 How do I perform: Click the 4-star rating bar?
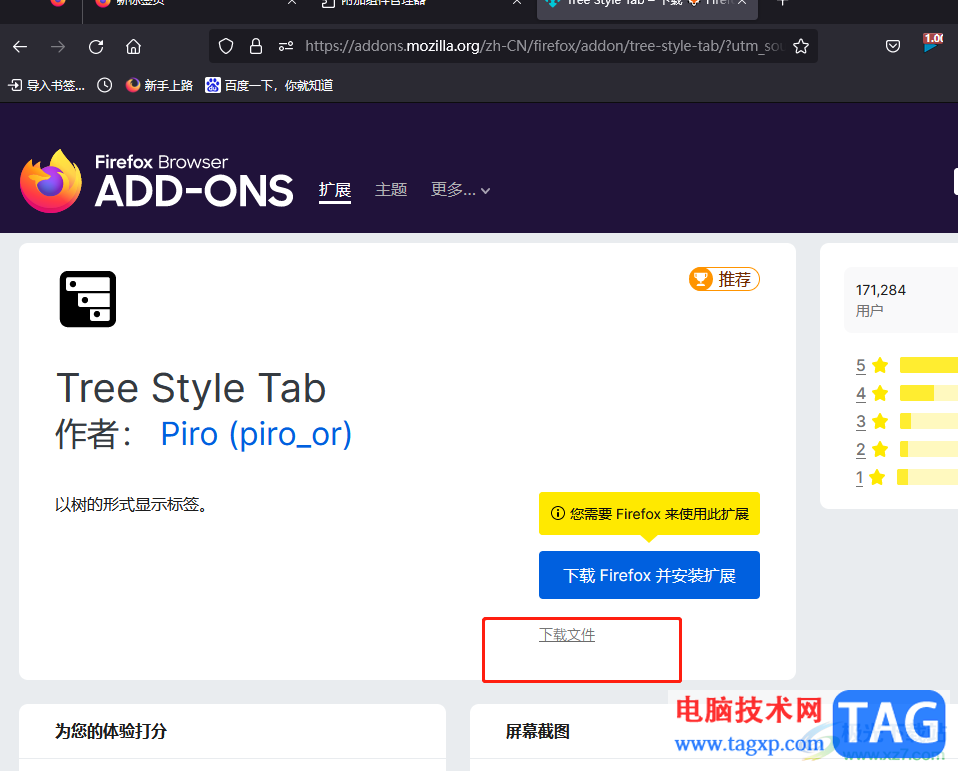click(x=929, y=393)
